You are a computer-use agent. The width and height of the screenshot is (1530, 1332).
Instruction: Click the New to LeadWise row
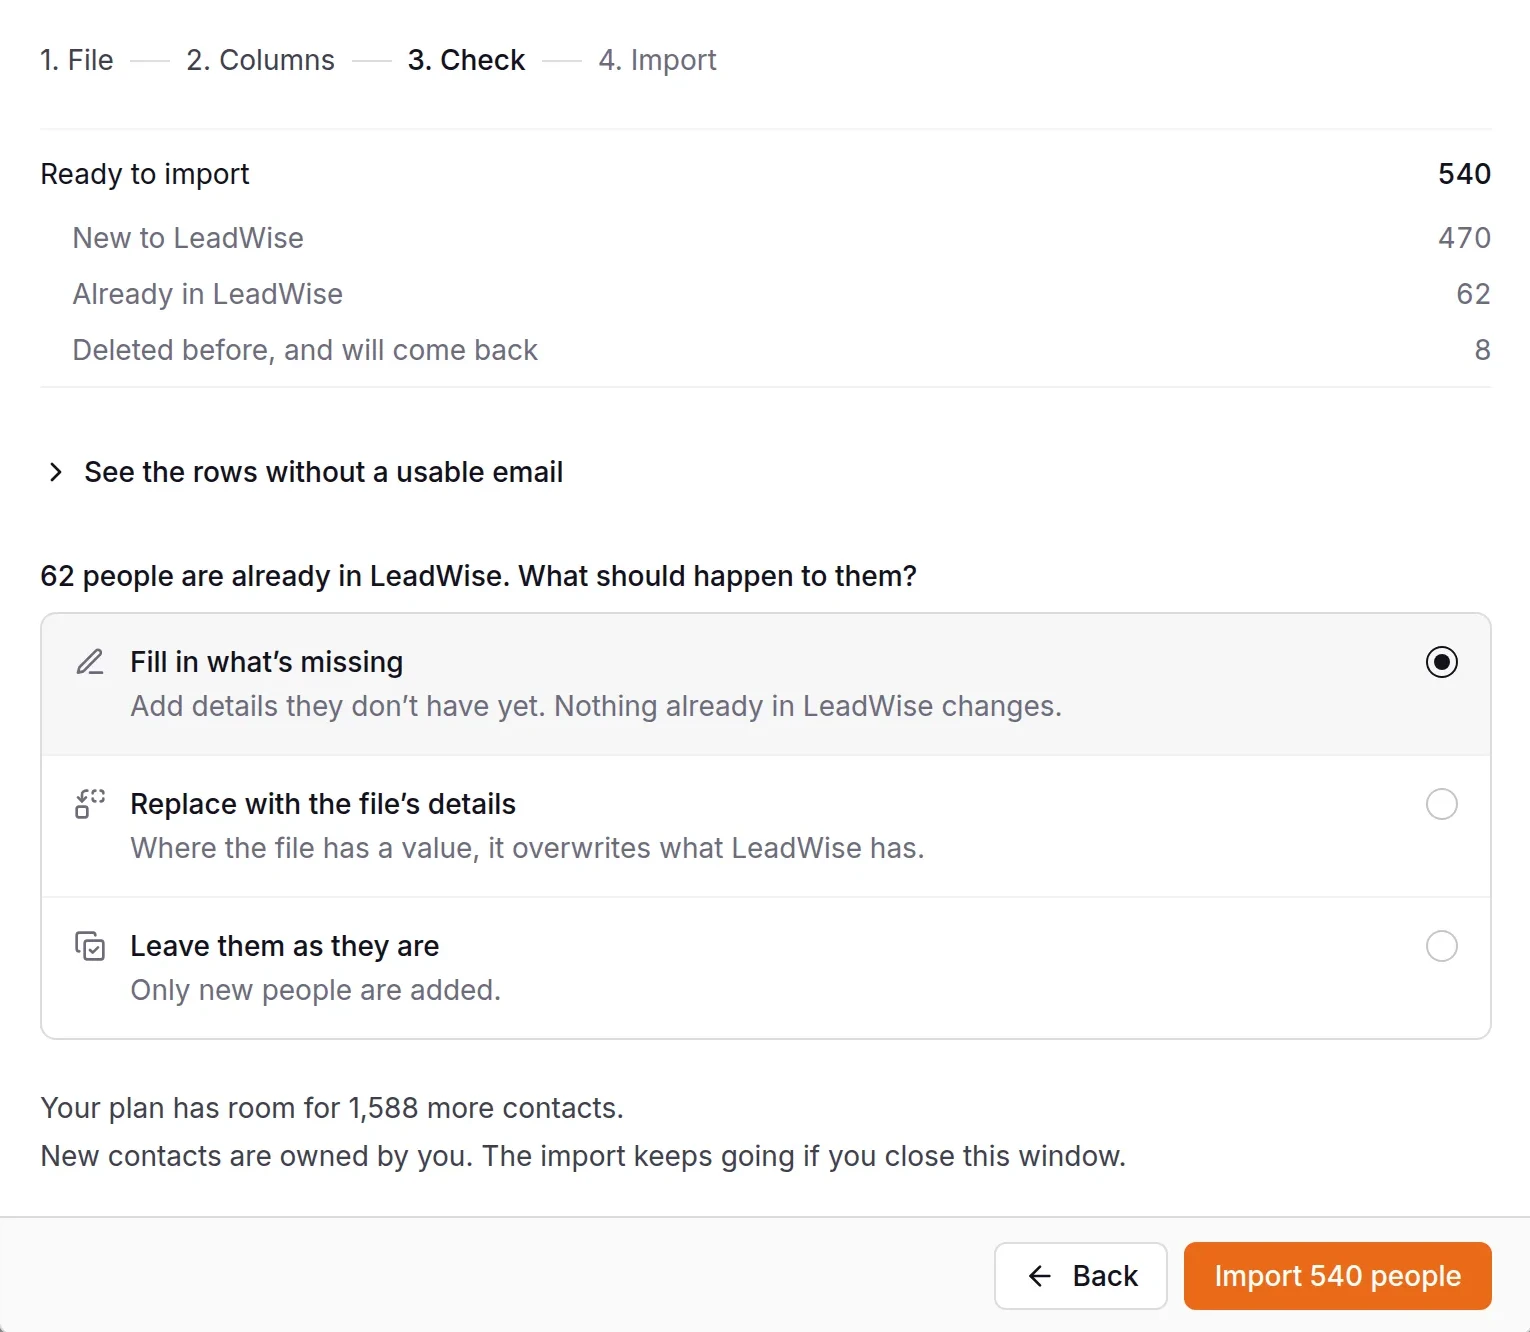click(x=766, y=238)
